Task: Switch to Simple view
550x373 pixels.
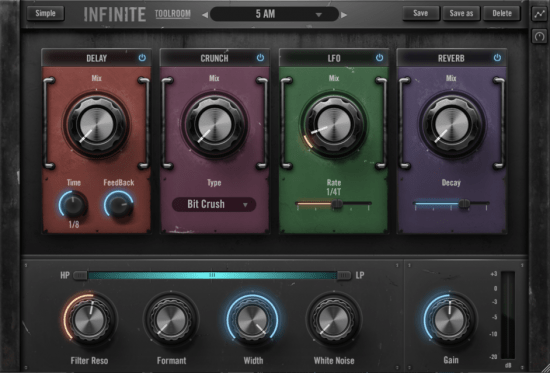Action: 45,13
